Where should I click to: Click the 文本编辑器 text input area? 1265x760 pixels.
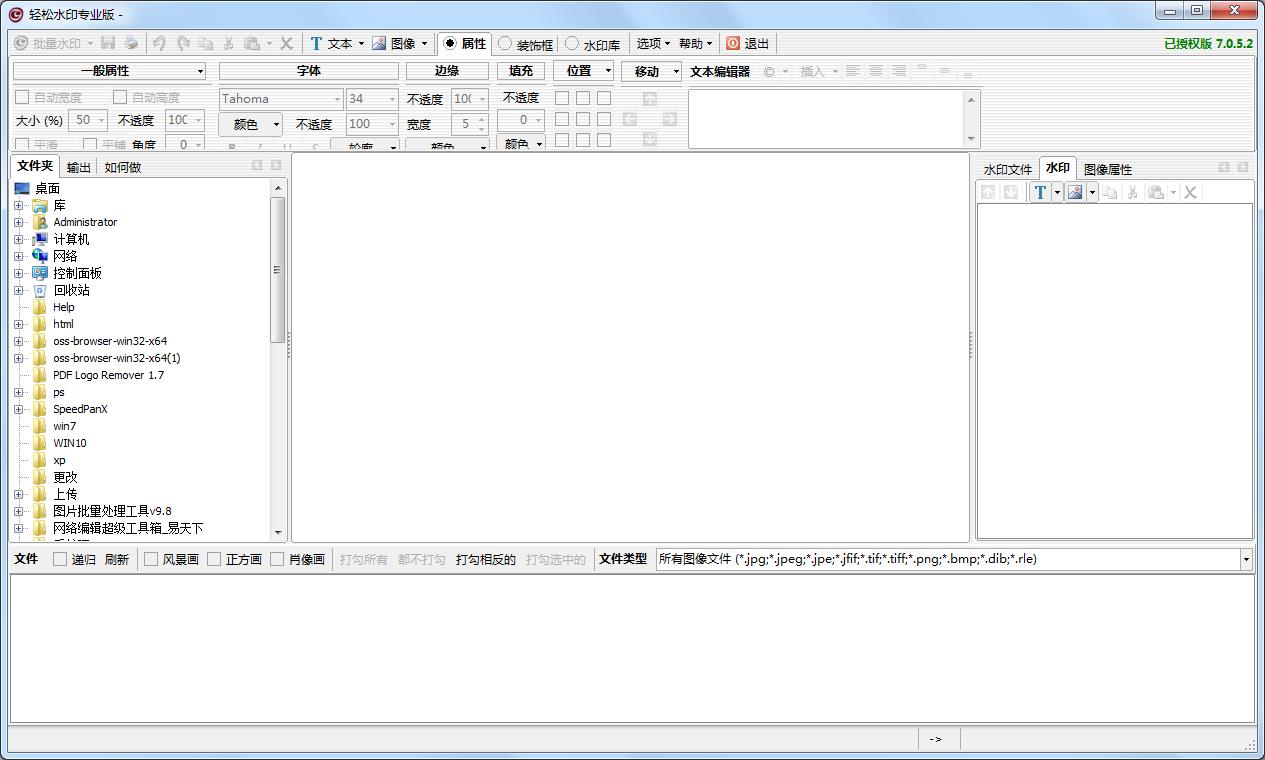pos(826,119)
